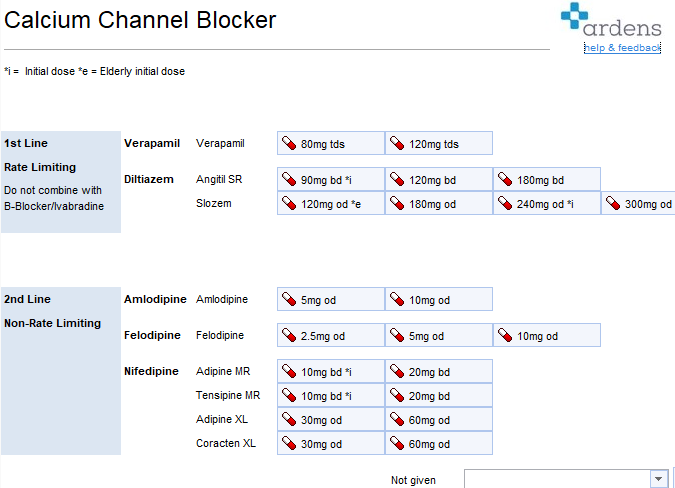Click pill icon for Verapamil 80mg tds

click(x=289, y=144)
